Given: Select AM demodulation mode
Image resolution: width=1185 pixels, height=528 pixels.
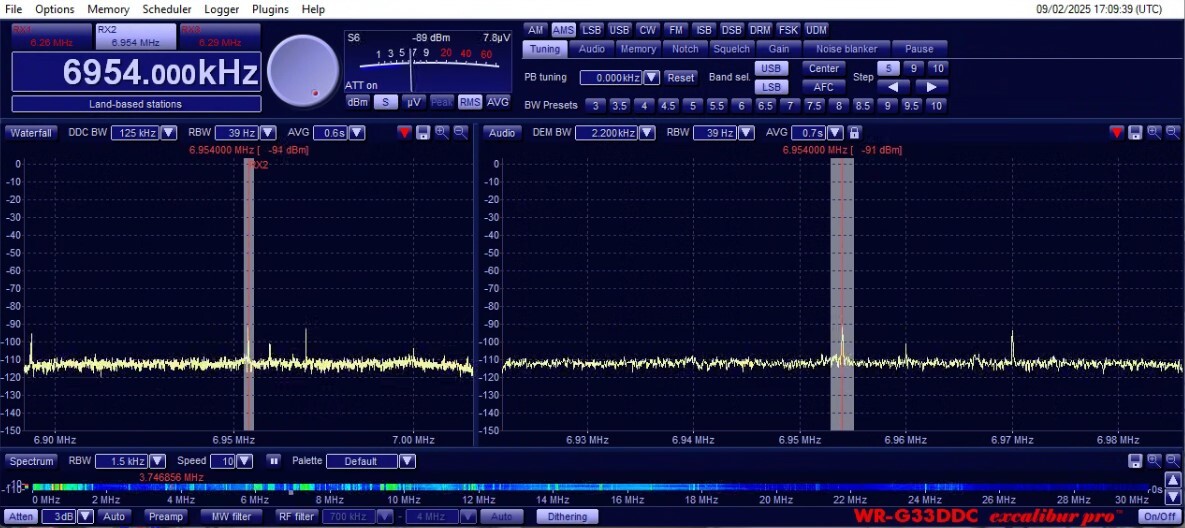Looking at the screenshot, I should tap(536, 30).
